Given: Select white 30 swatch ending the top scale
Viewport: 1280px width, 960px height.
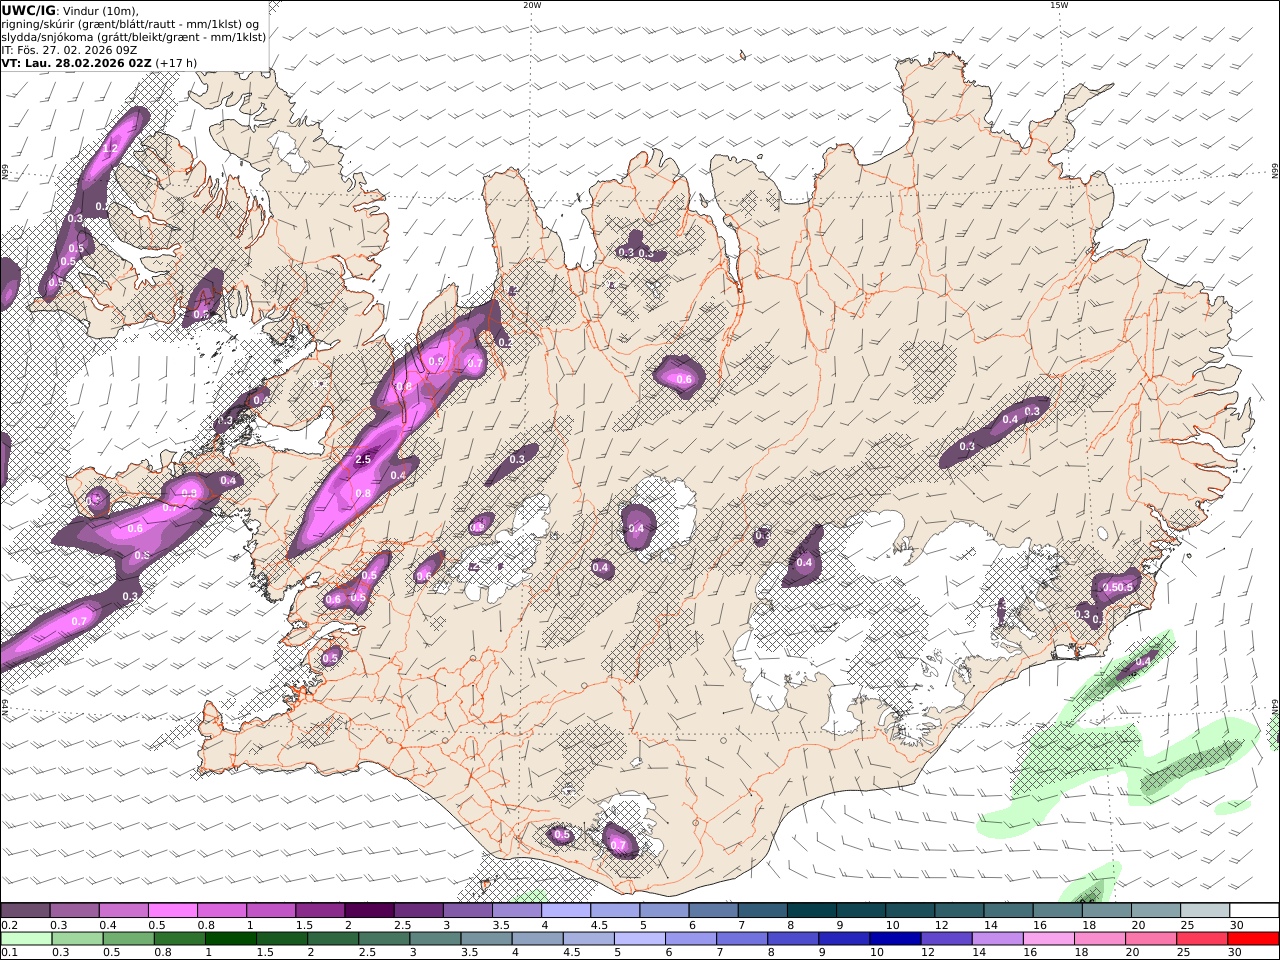Looking at the screenshot, I should pos(1253,911).
